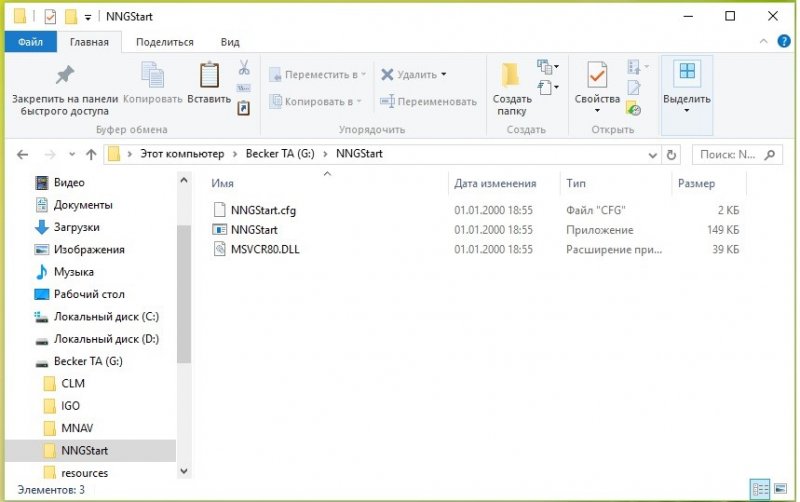This screenshot has height=502, width=800.
Task: Click the Rename (Переименовать) button
Action: tap(428, 101)
